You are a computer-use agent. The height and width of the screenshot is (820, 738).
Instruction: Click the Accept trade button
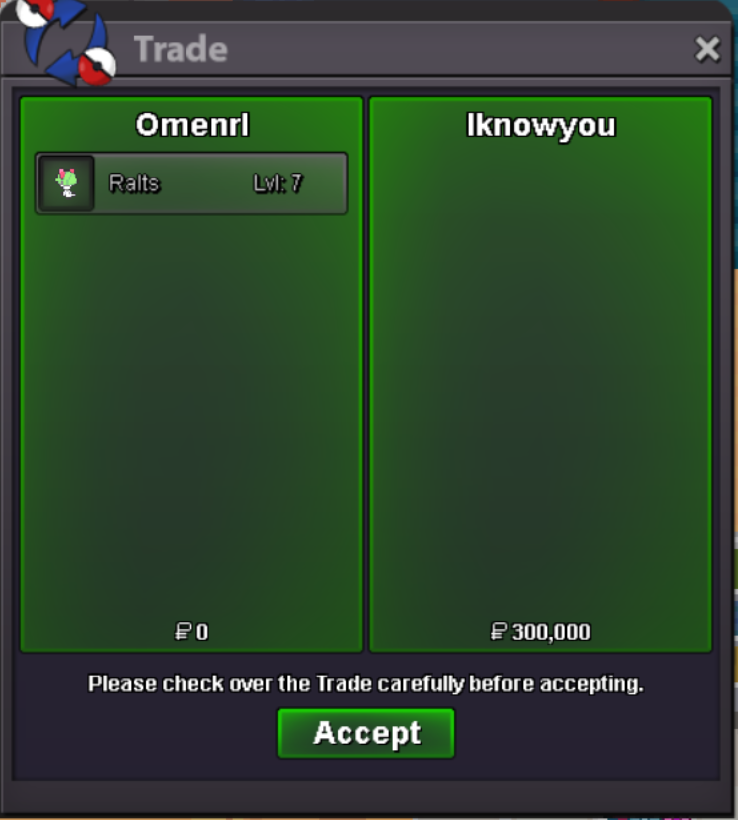pyautogui.click(x=366, y=733)
